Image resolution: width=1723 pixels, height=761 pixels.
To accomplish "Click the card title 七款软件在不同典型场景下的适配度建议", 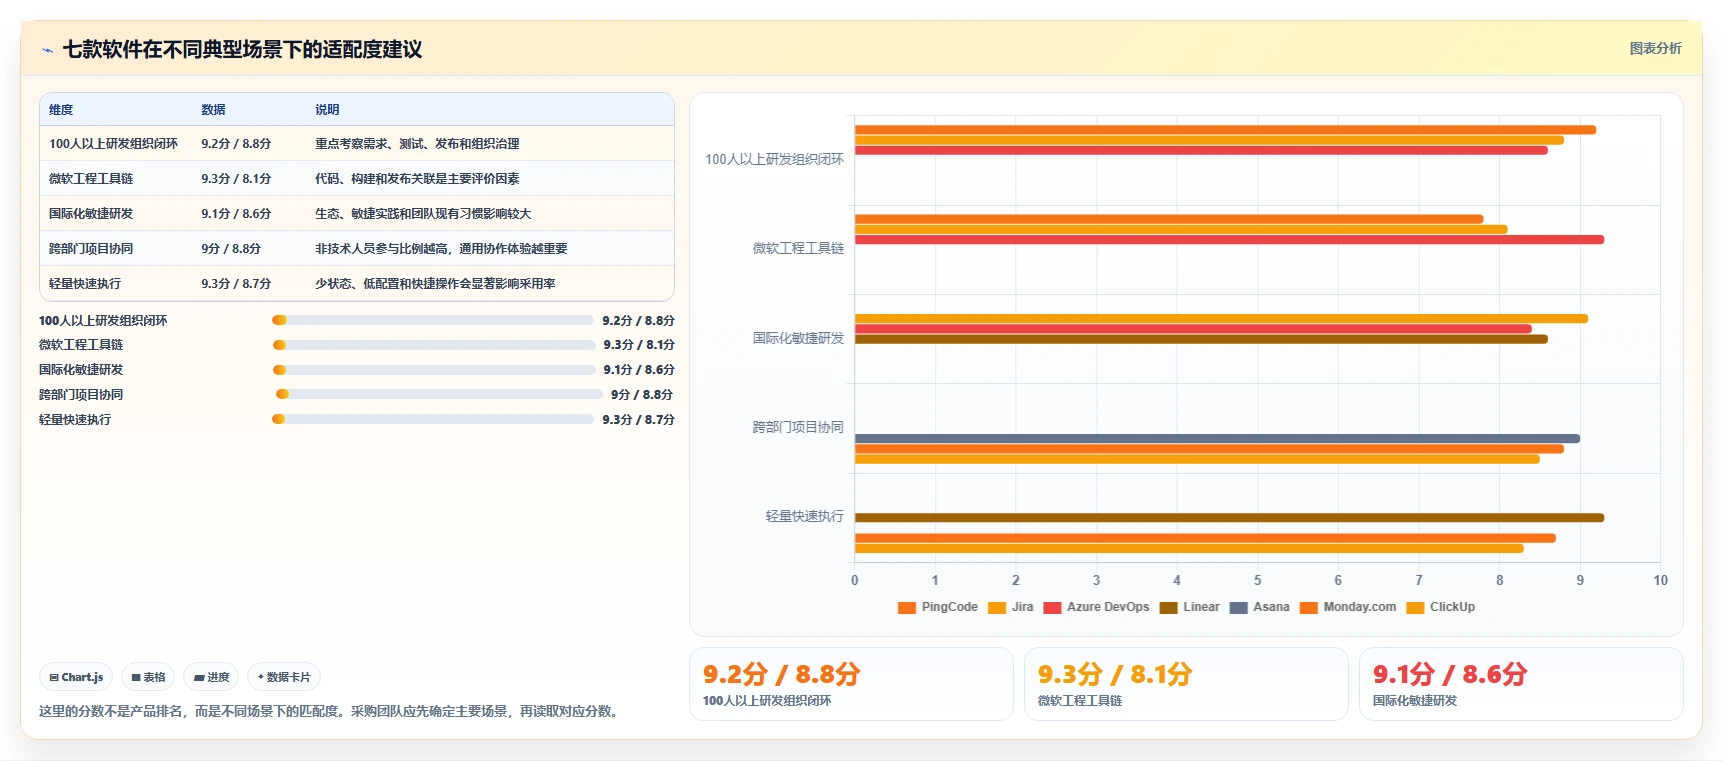I will coord(242,50).
